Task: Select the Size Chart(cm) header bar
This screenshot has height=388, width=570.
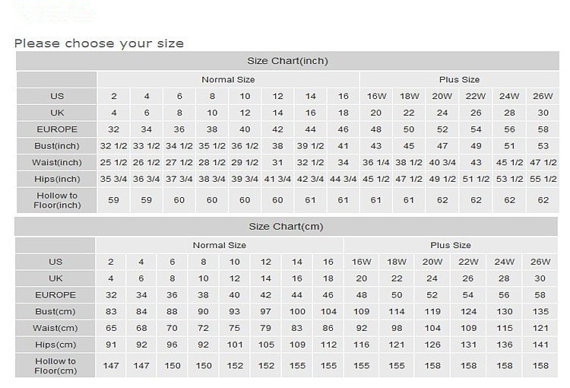Action: click(x=286, y=227)
